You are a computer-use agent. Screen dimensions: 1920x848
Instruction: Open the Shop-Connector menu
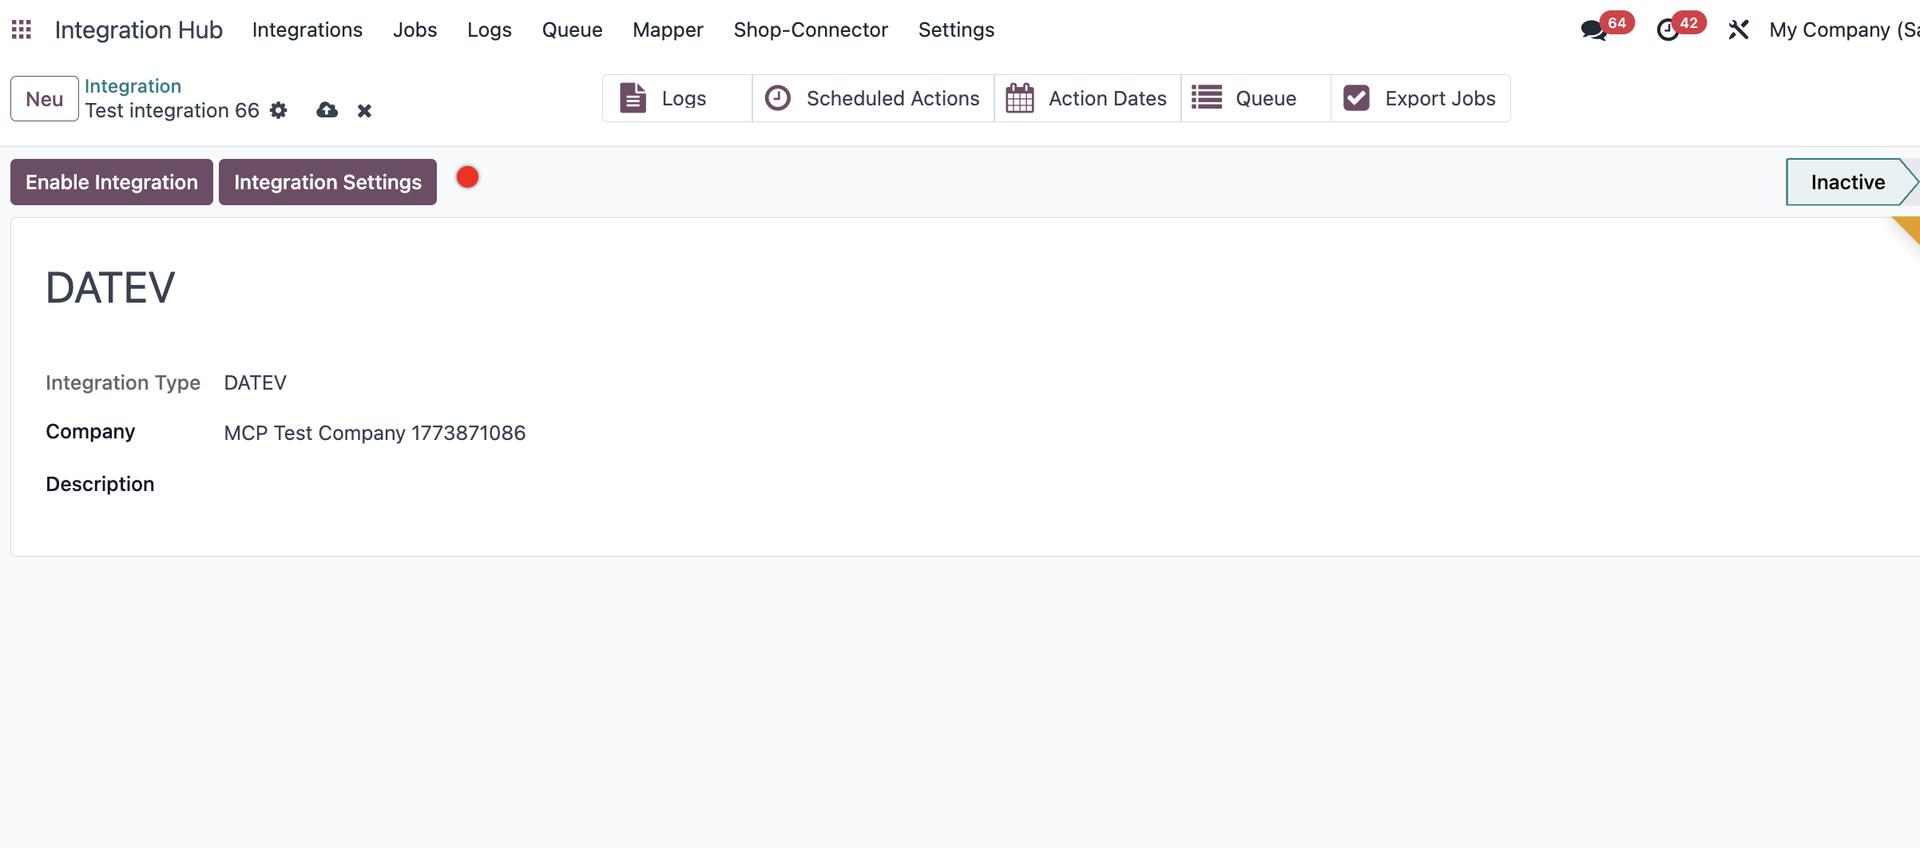point(811,30)
